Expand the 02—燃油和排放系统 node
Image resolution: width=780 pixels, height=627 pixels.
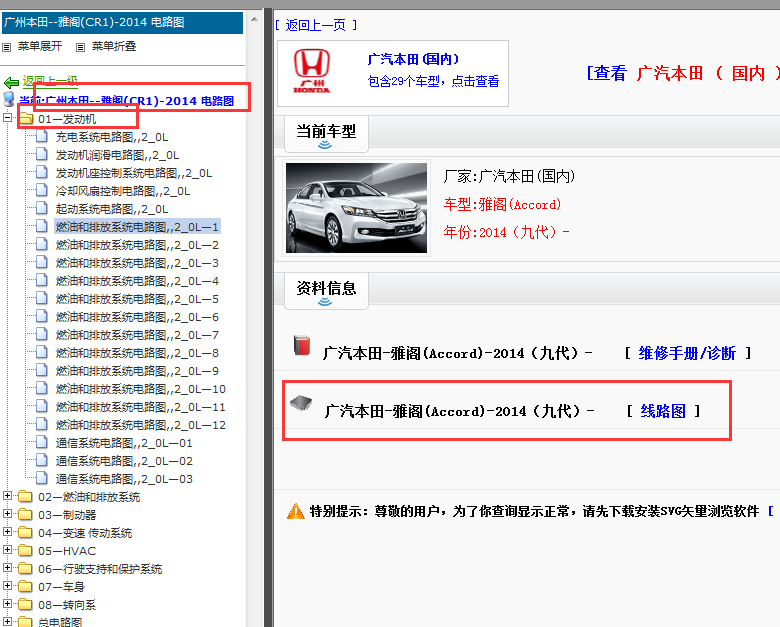pyautogui.click(x=7, y=496)
